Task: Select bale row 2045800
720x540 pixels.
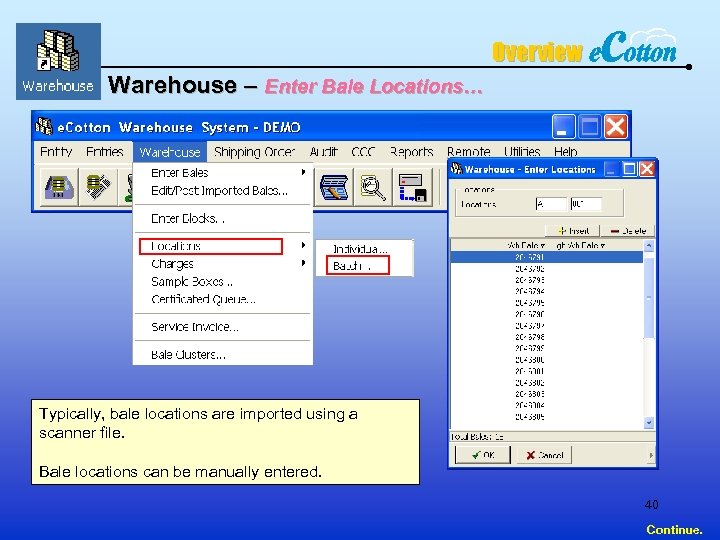Action: point(547,360)
